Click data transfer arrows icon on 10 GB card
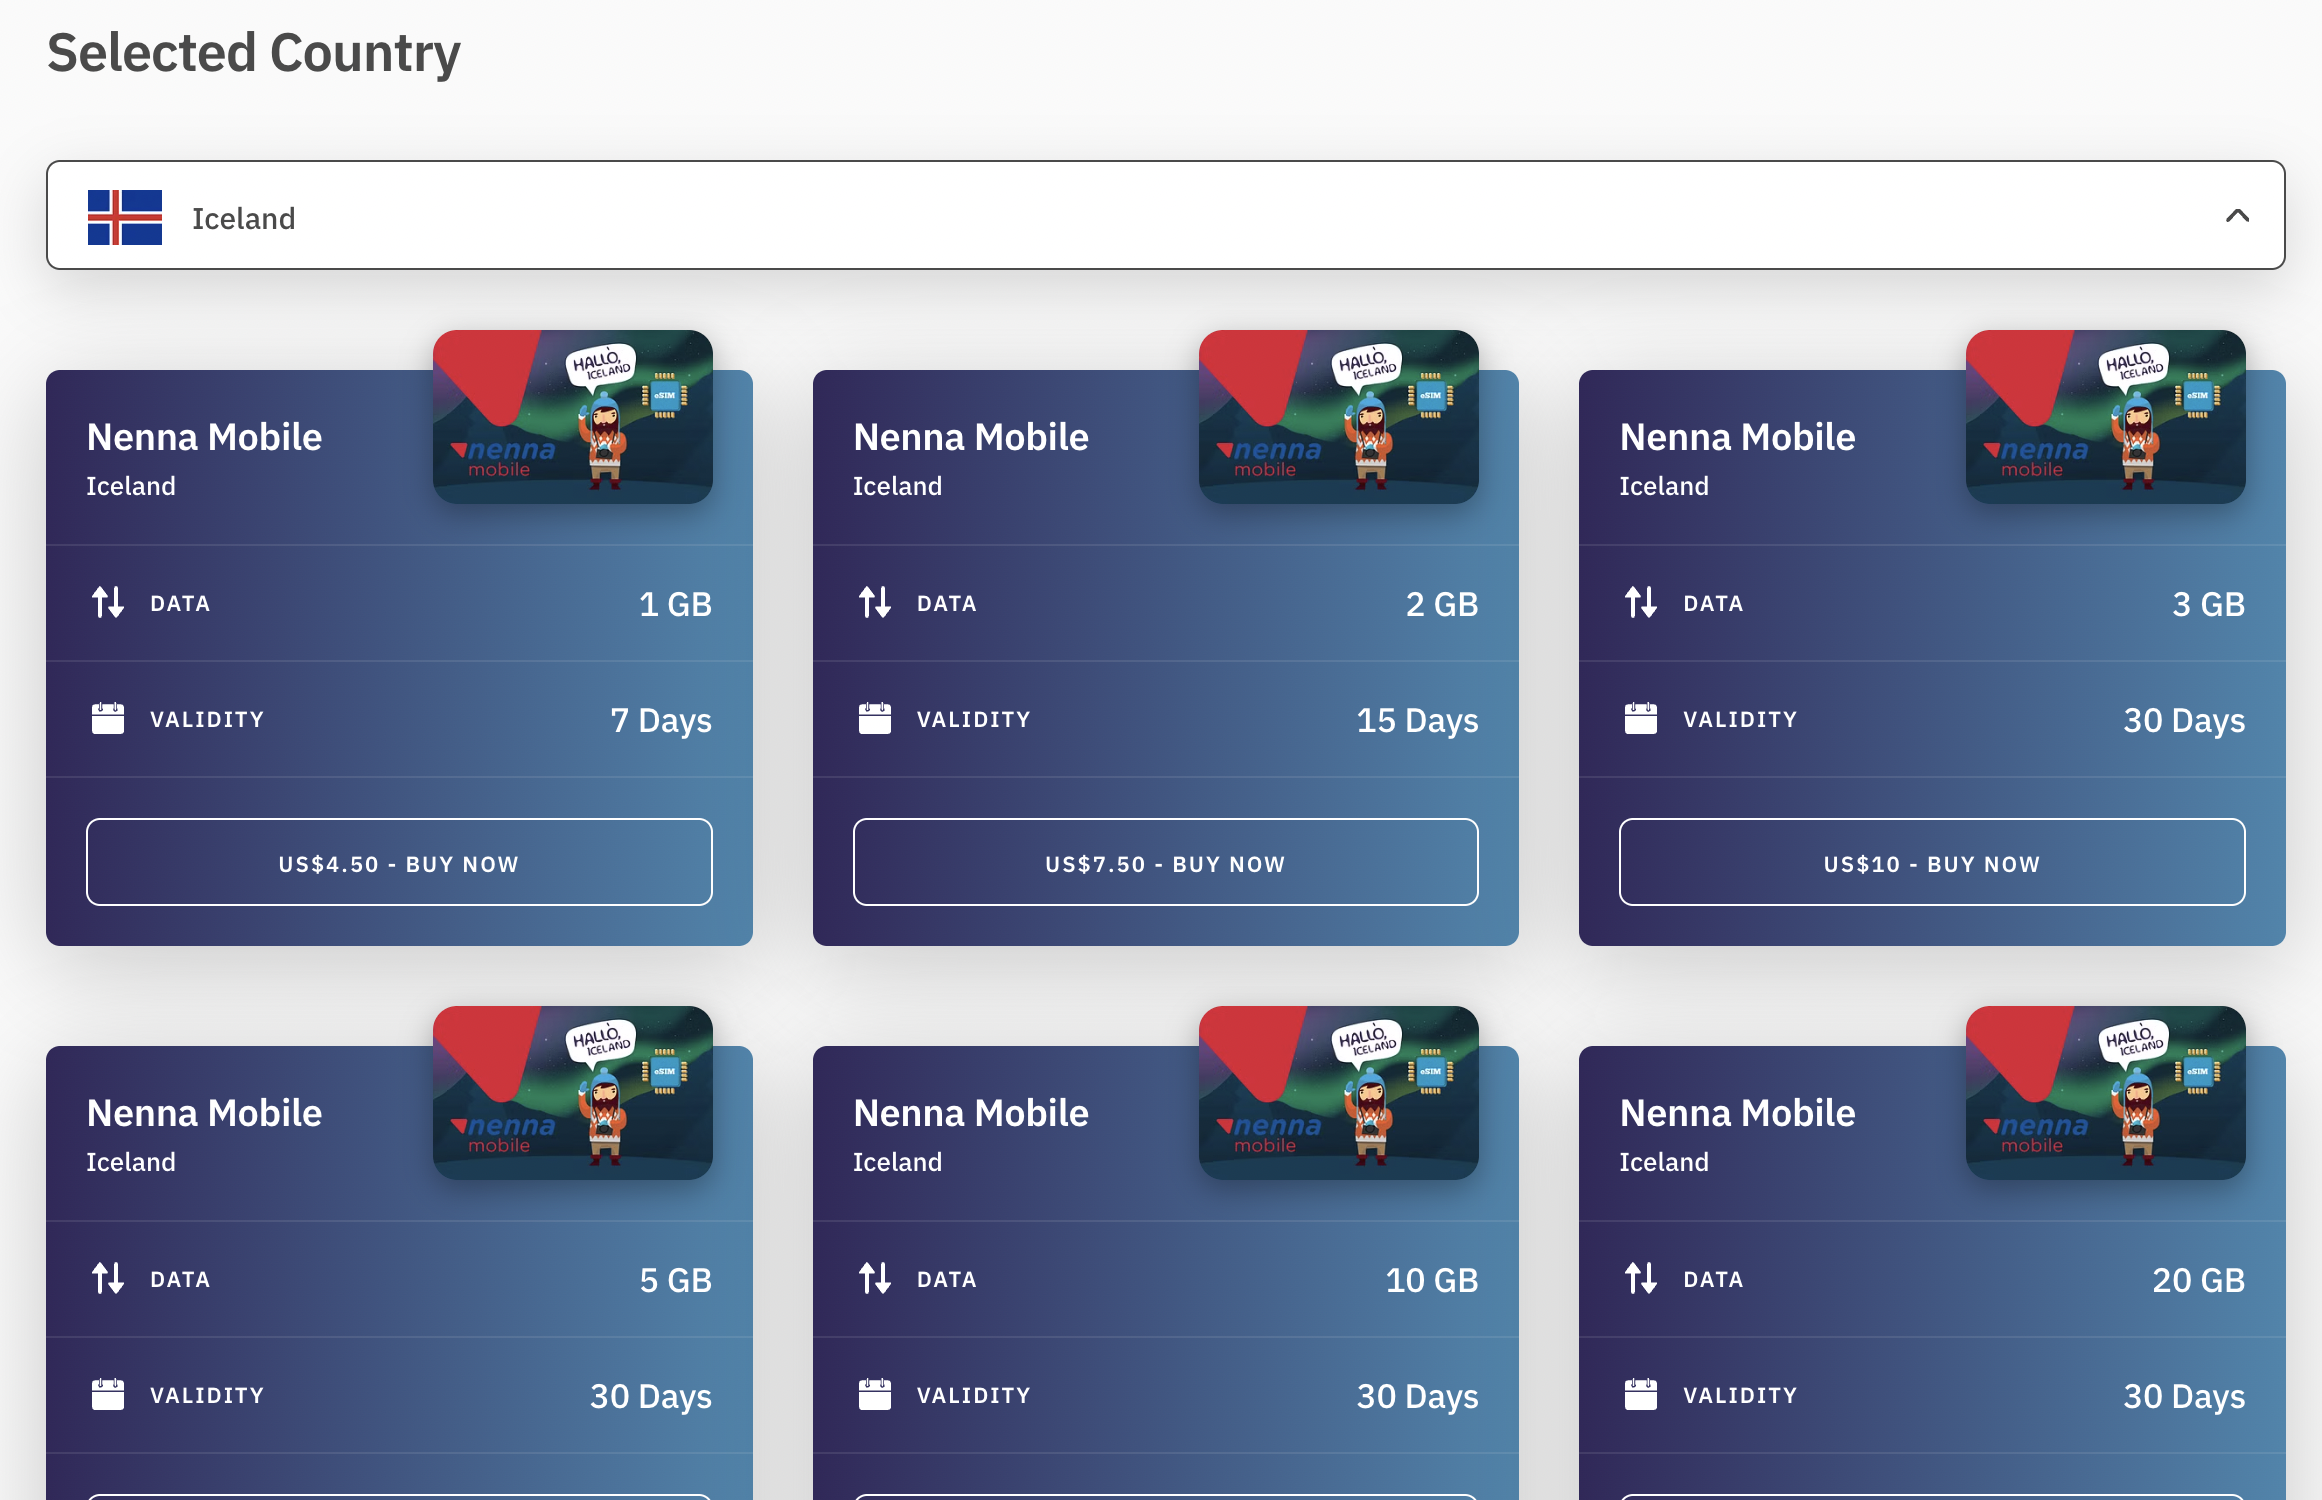2322x1500 pixels. coord(875,1278)
